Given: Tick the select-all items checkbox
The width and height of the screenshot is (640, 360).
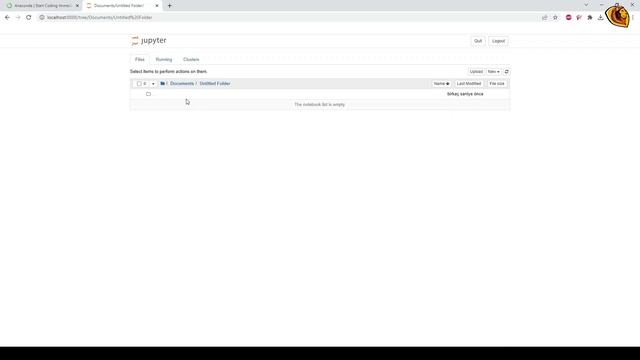Looking at the screenshot, I should tap(139, 84).
